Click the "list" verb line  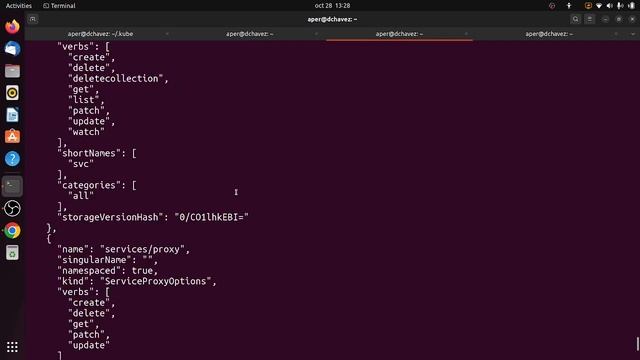[86, 100]
